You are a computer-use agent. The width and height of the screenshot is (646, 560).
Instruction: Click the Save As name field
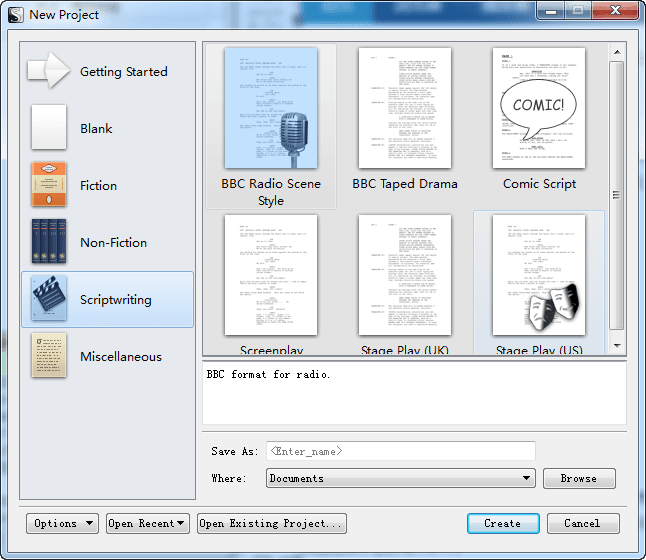(400, 451)
